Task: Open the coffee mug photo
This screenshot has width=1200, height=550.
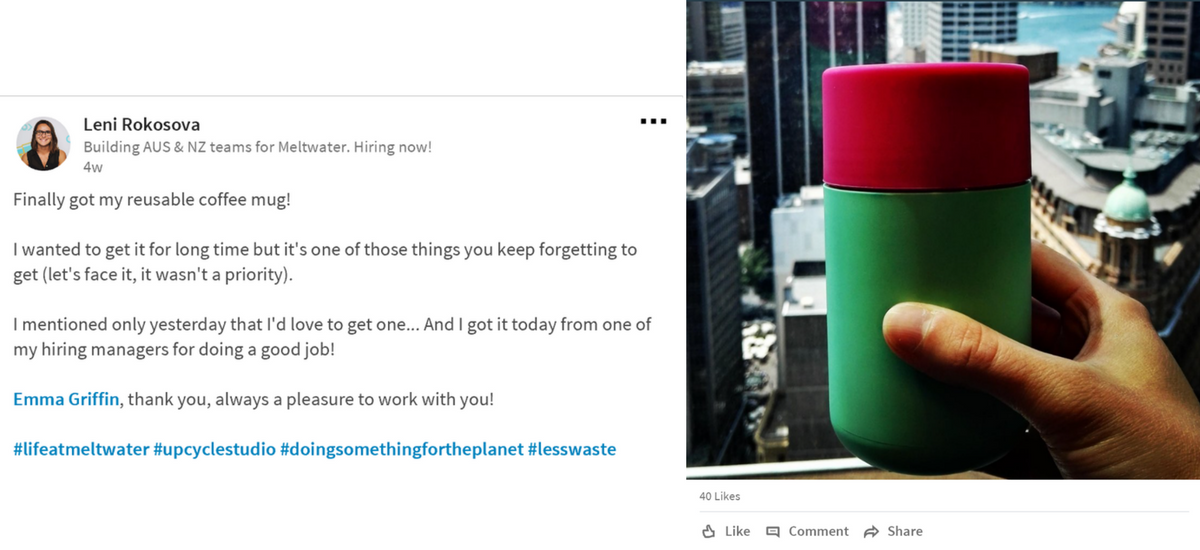Action: click(943, 240)
